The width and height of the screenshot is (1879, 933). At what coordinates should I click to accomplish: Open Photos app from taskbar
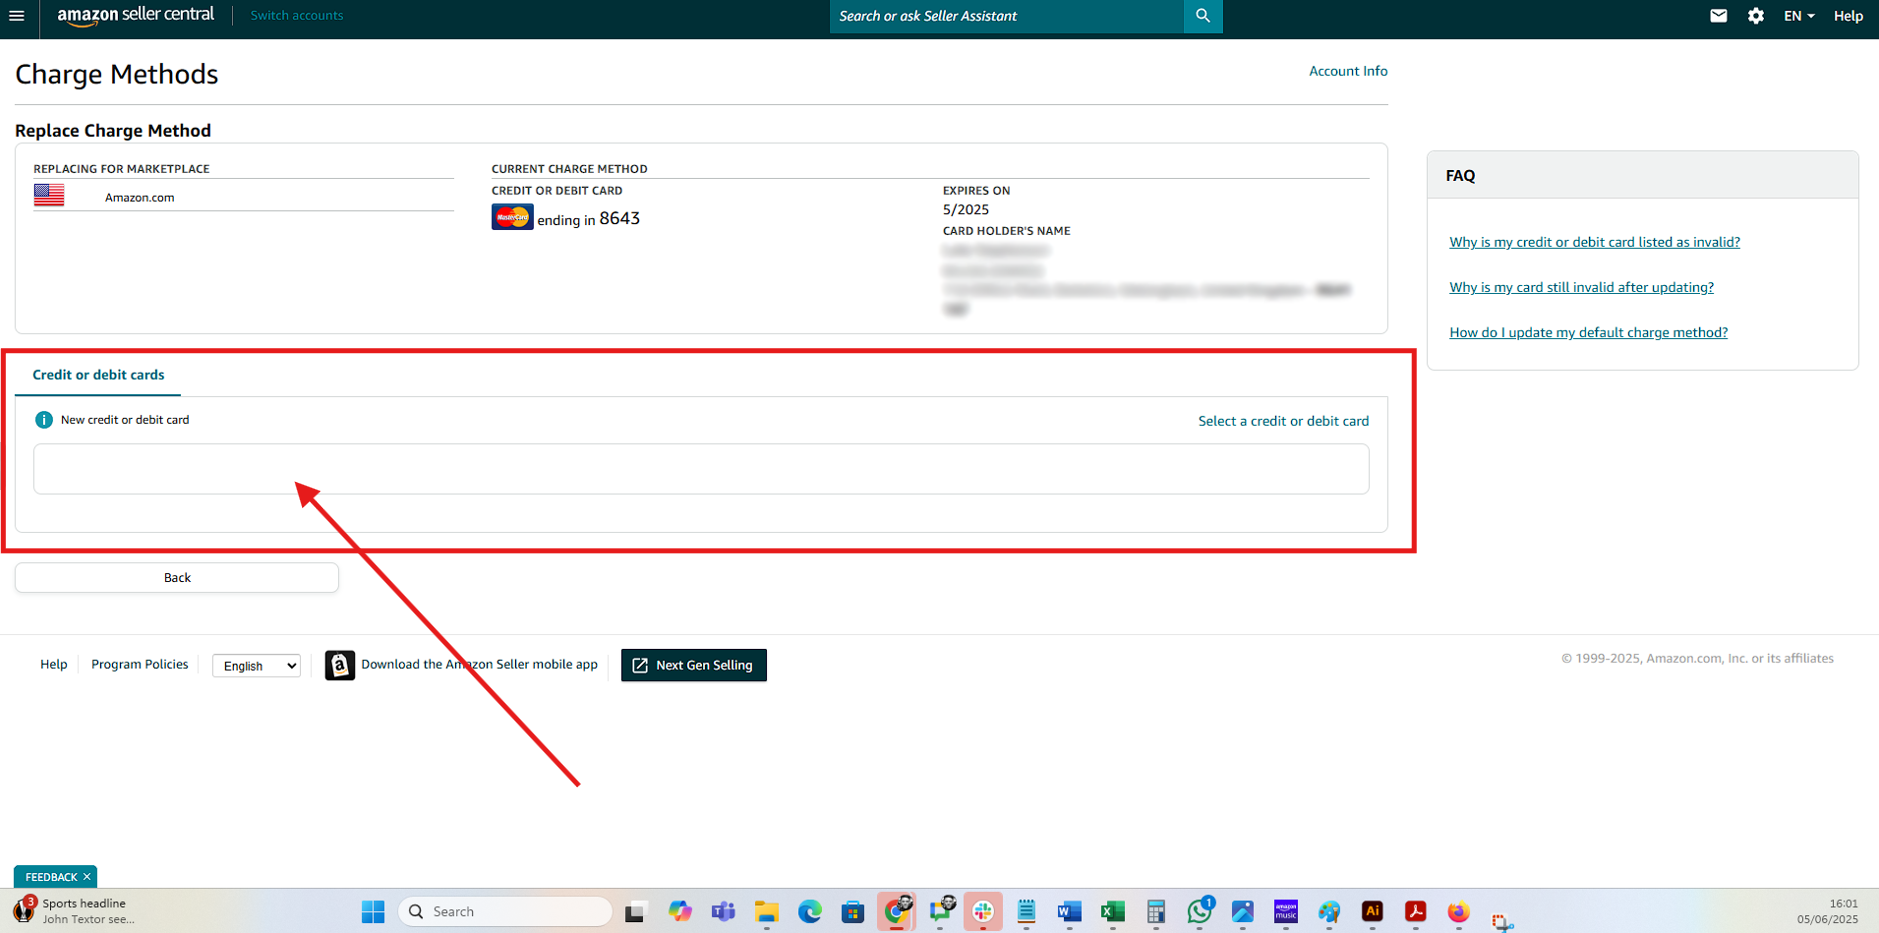coord(1243,911)
